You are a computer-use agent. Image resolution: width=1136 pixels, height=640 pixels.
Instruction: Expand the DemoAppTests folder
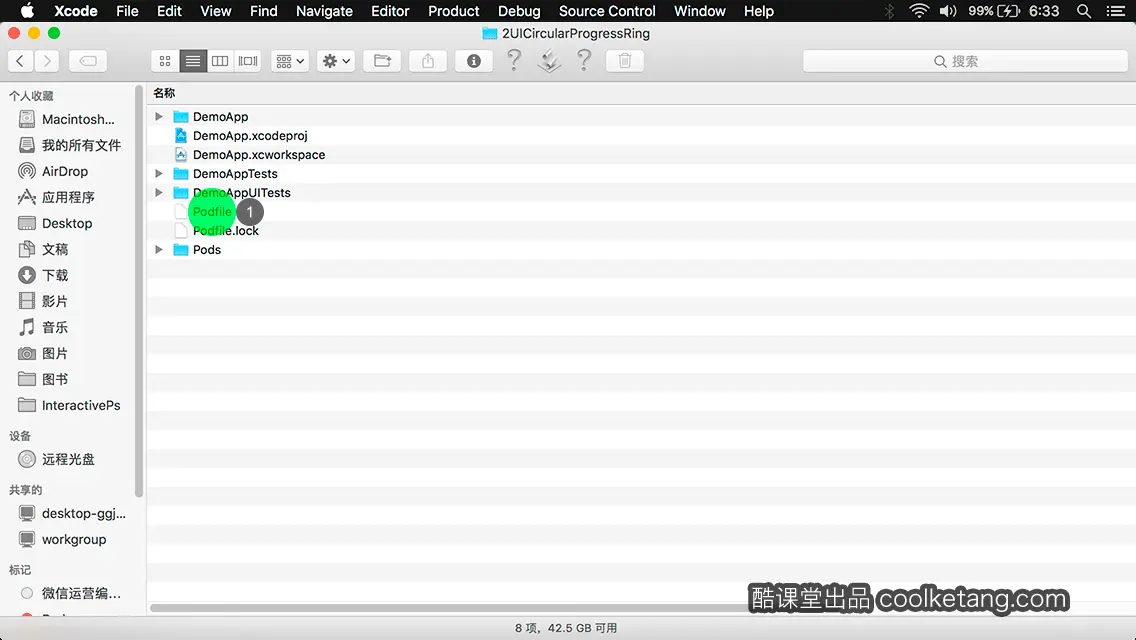pos(159,173)
